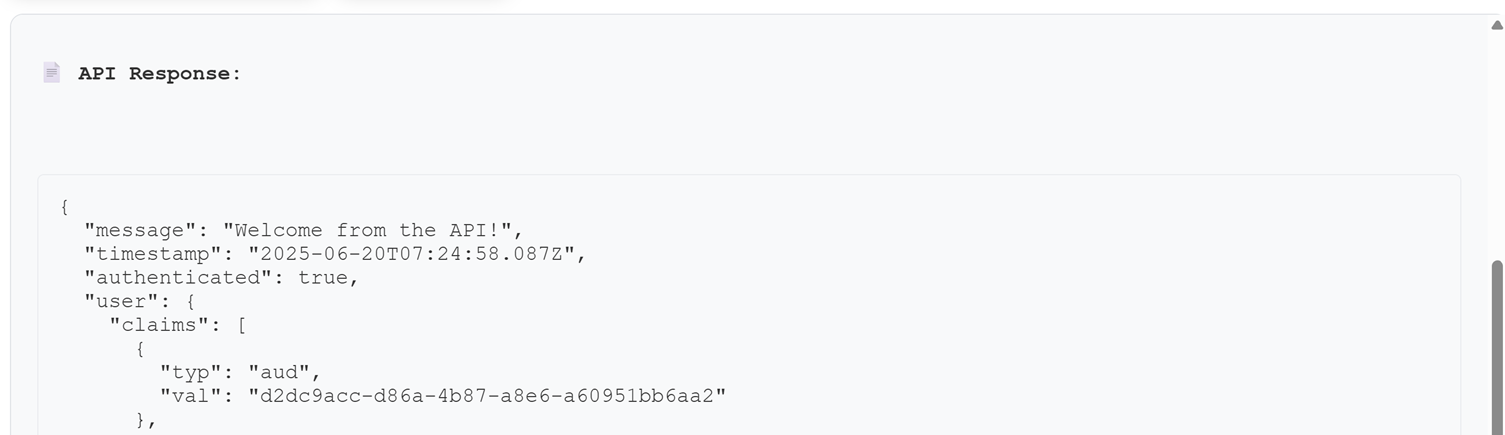
Task: Click the top opening curly brace of JSON
Action: [65, 207]
